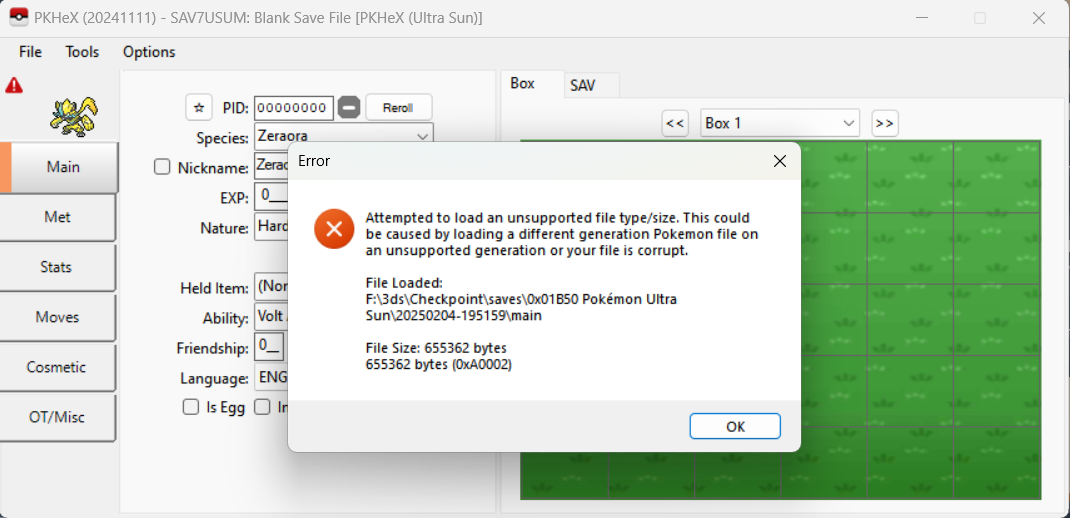Open the Tools menu
Image resolution: width=1070 pixels, height=518 pixels.
click(82, 52)
